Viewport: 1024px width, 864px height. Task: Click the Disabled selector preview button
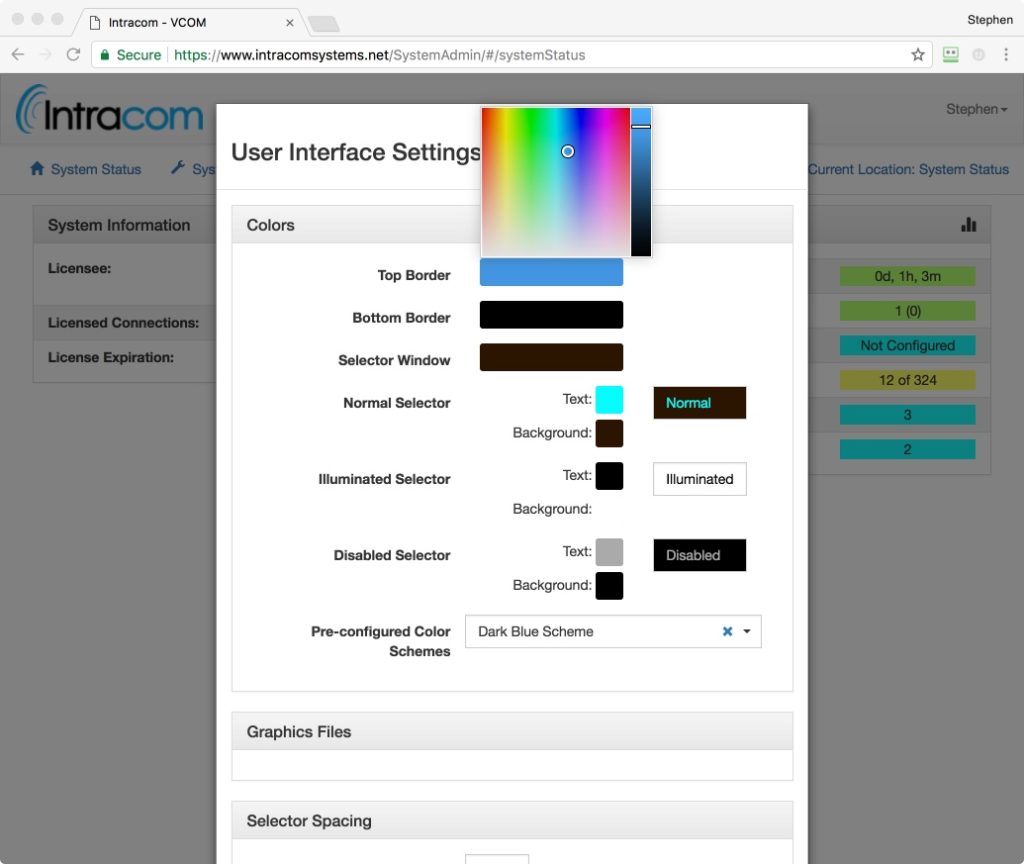point(699,555)
